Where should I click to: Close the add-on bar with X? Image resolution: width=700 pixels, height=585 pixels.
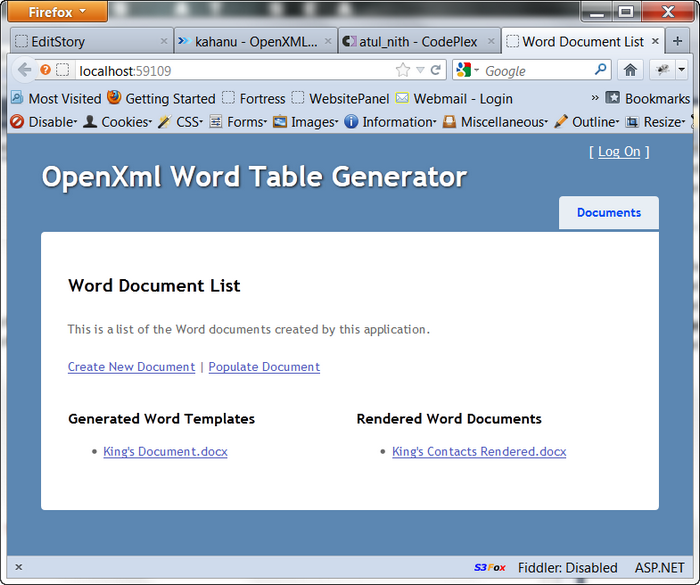[x=18, y=567]
